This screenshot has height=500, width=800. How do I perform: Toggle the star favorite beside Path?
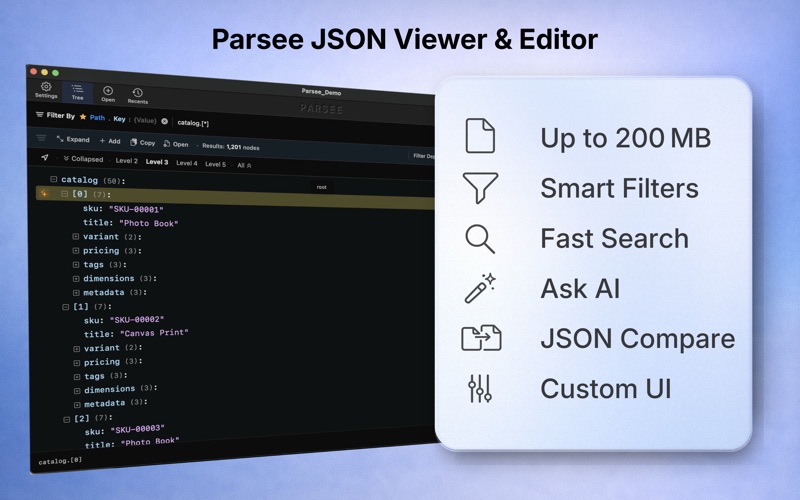tap(83, 117)
